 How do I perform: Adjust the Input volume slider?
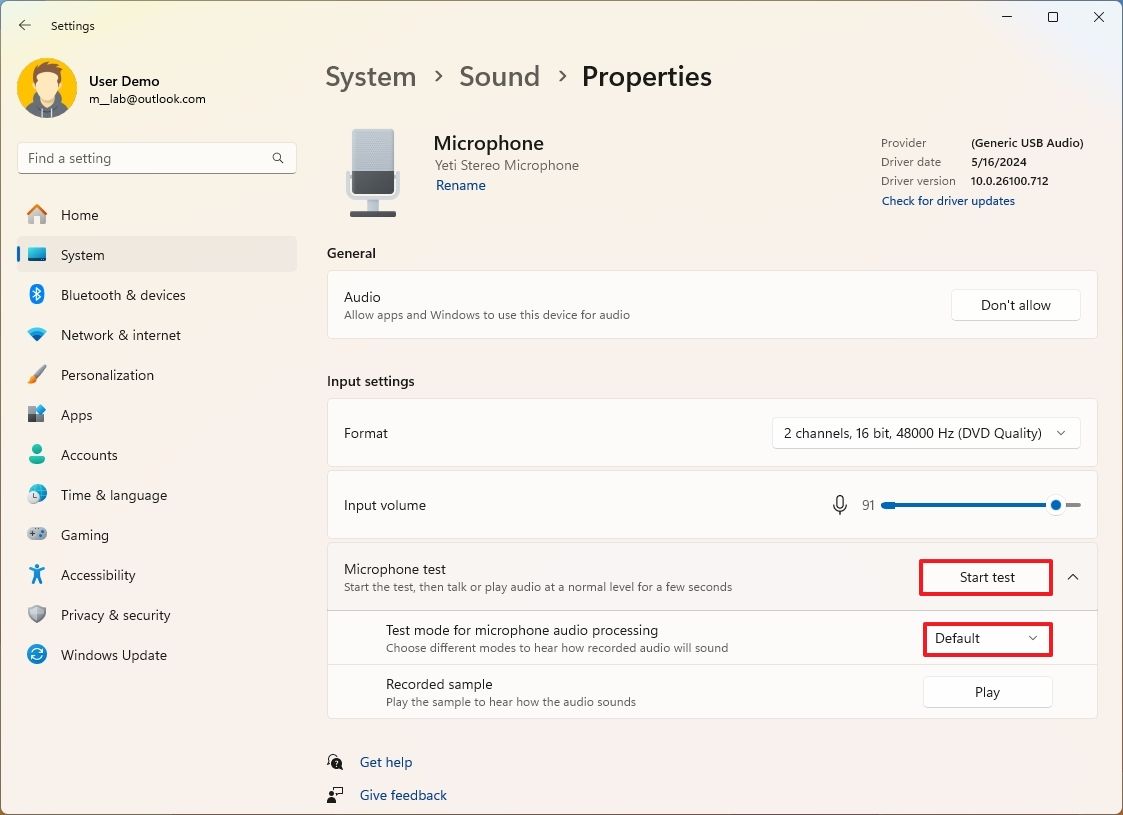(1055, 505)
